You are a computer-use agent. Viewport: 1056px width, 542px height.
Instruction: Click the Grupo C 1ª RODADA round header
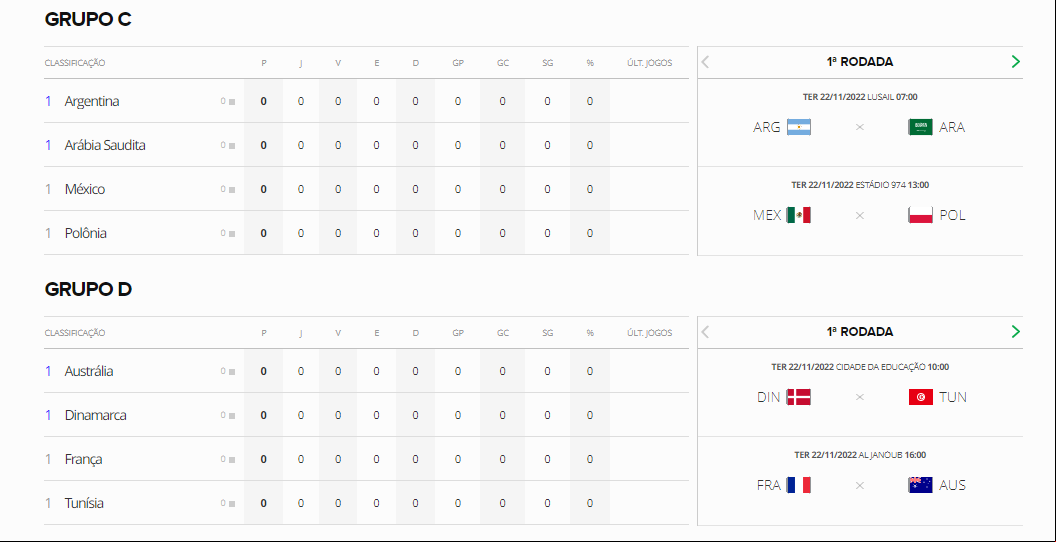859,62
